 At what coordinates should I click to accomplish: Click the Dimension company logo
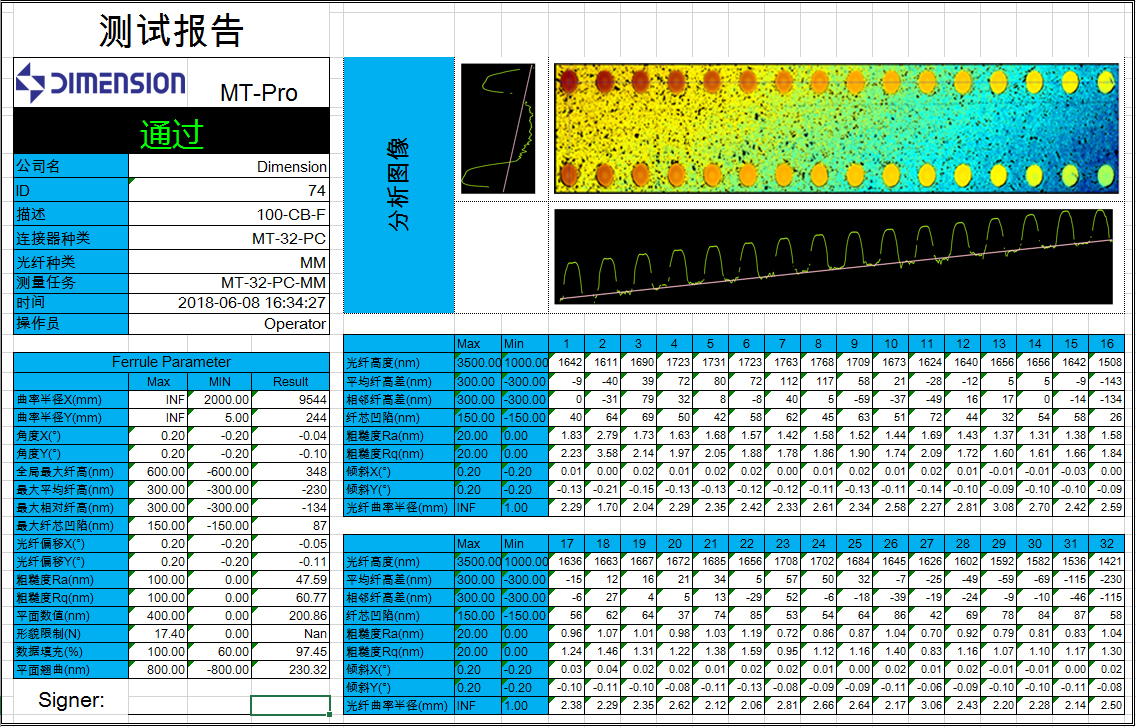[x=100, y=82]
